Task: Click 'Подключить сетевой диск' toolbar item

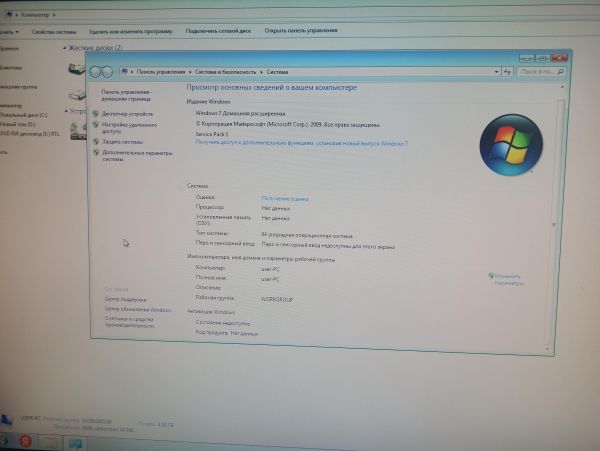Action: pyautogui.click(x=218, y=31)
